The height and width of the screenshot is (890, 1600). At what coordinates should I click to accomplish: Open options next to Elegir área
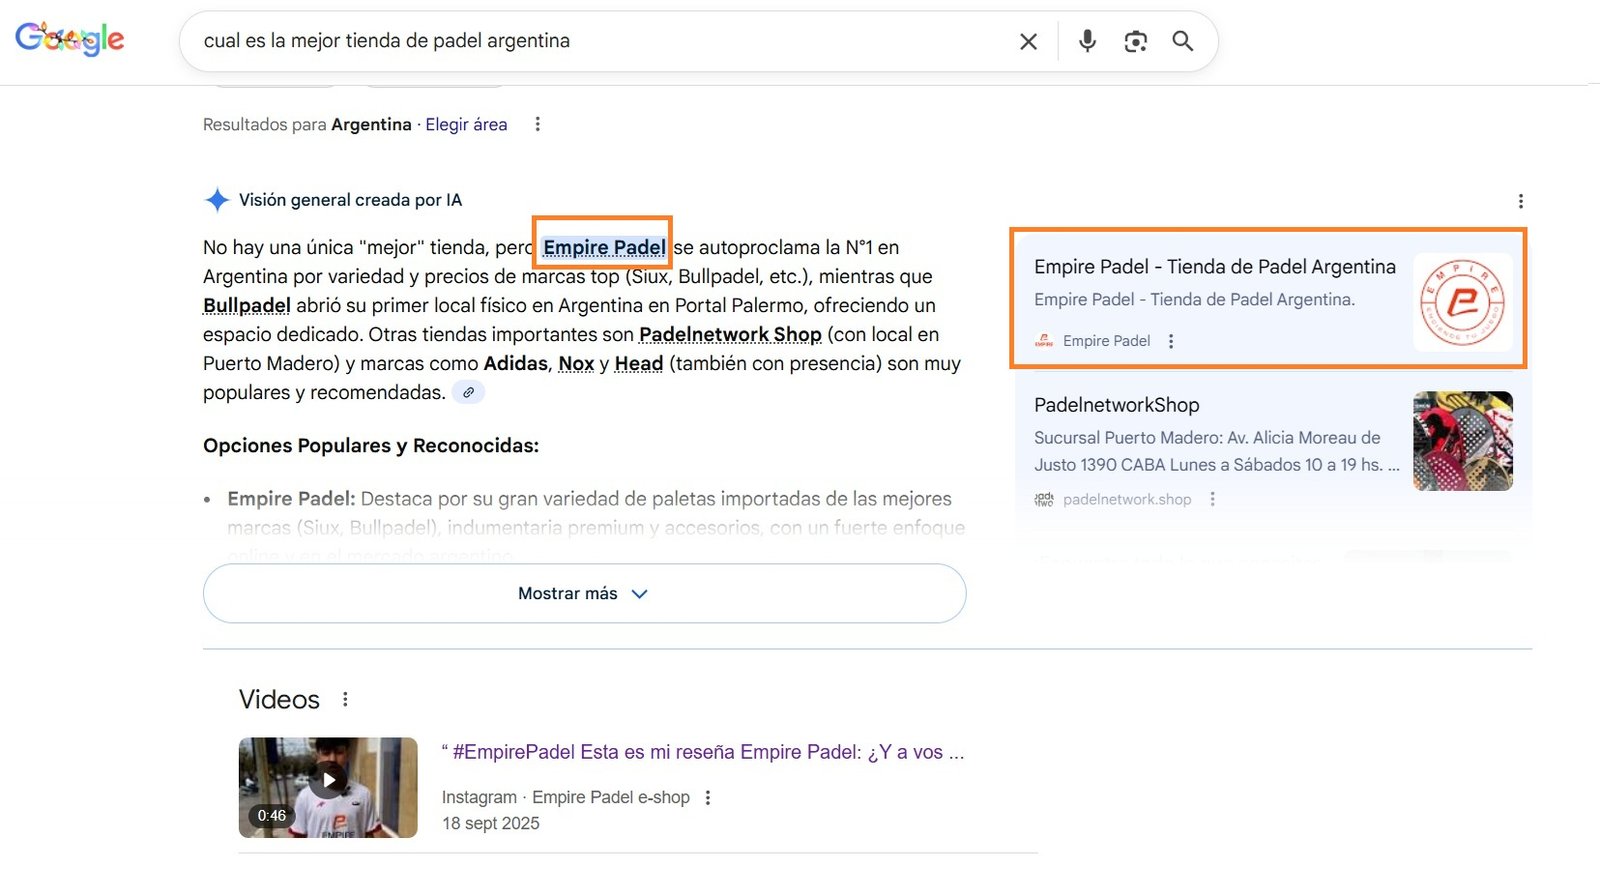click(x=538, y=124)
